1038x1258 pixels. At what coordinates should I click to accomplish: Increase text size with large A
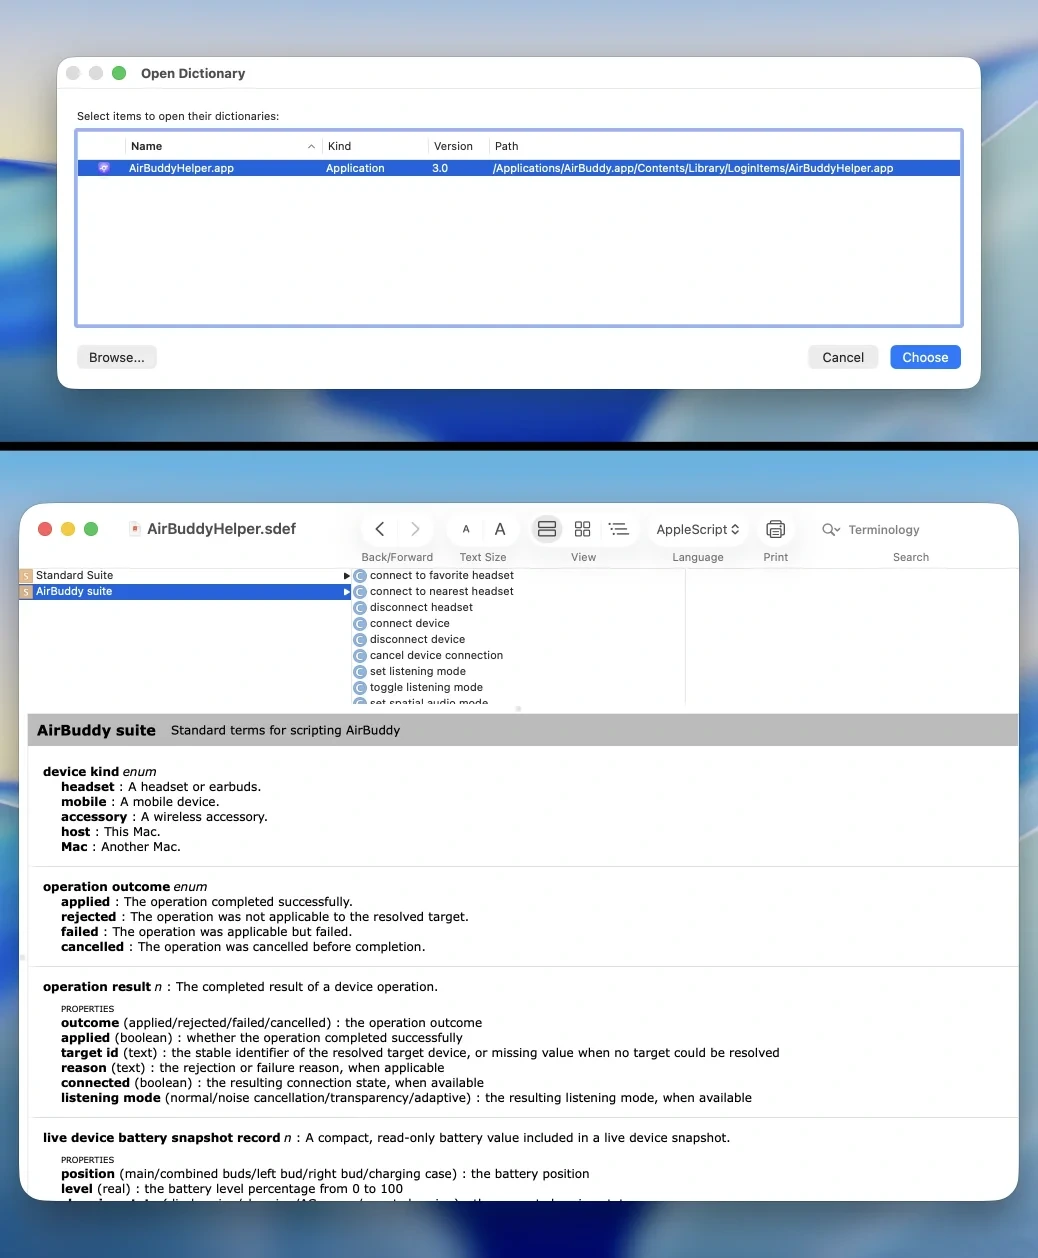pos(500,529)
